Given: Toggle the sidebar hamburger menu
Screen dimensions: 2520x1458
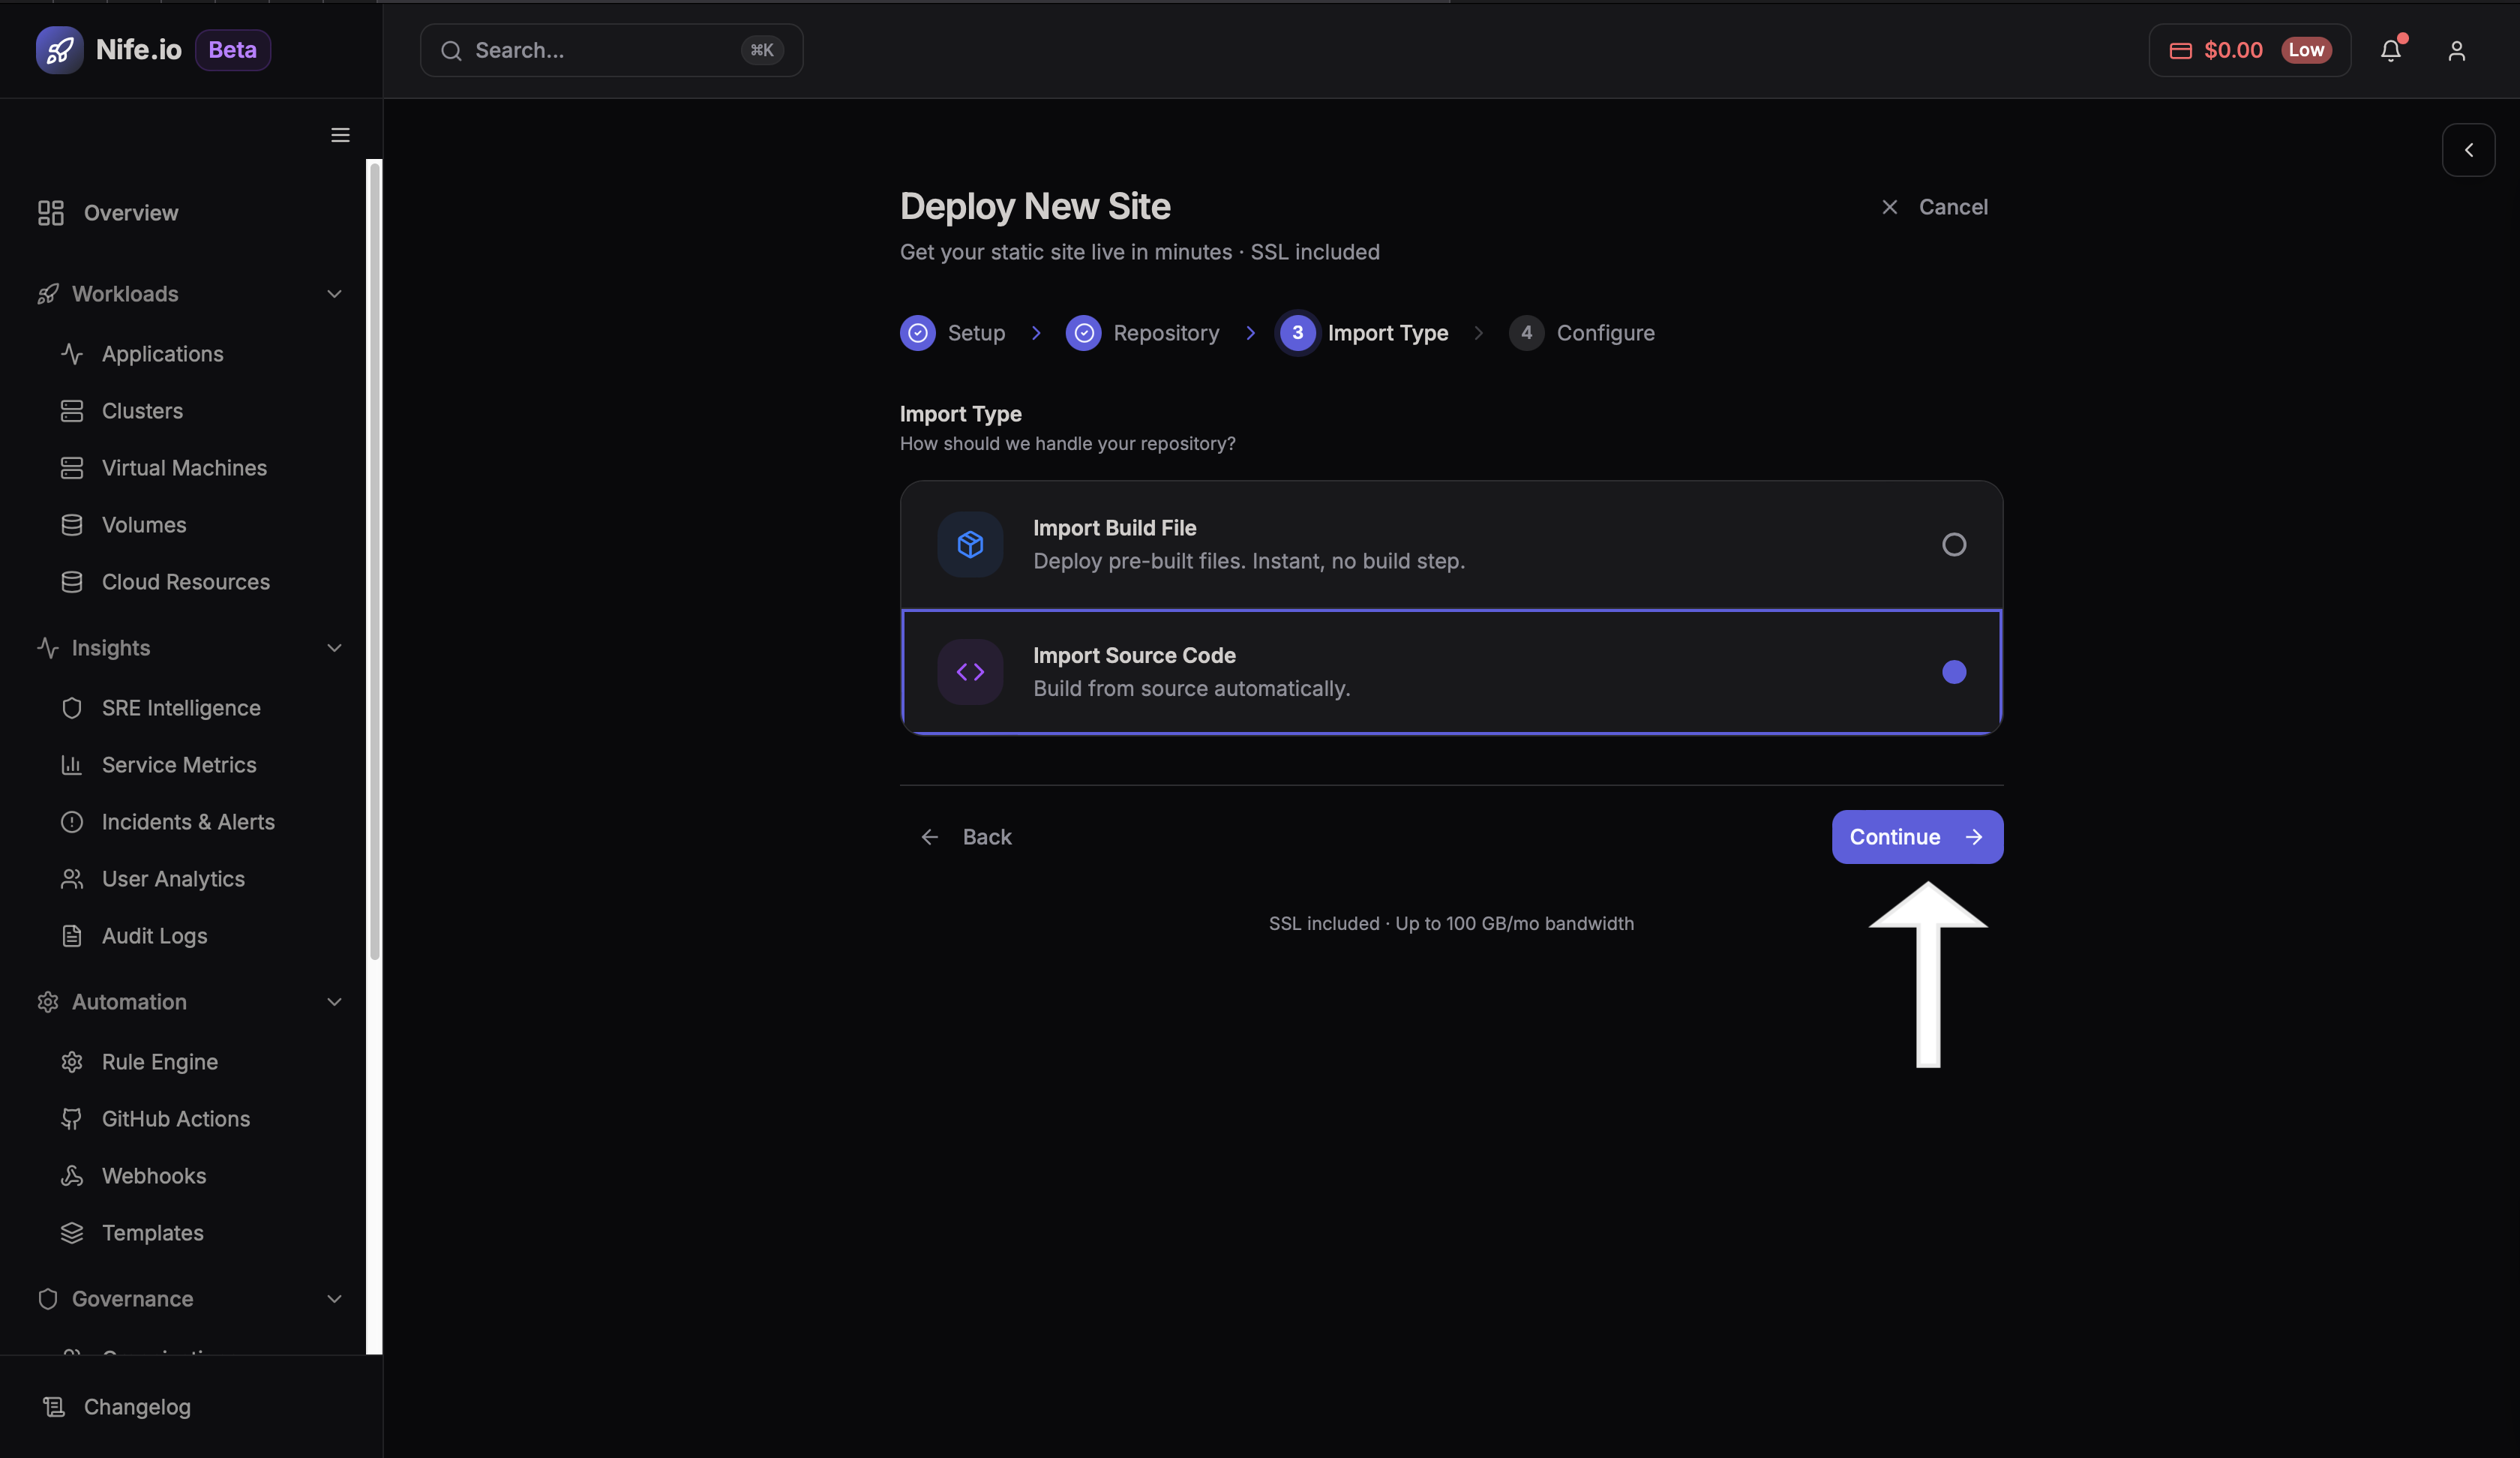Looking at the screenshot, I should [339, 135].
